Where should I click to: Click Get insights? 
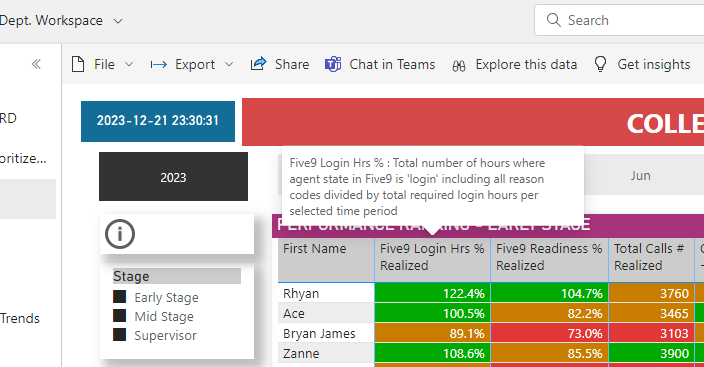click(x=654, y=65)
